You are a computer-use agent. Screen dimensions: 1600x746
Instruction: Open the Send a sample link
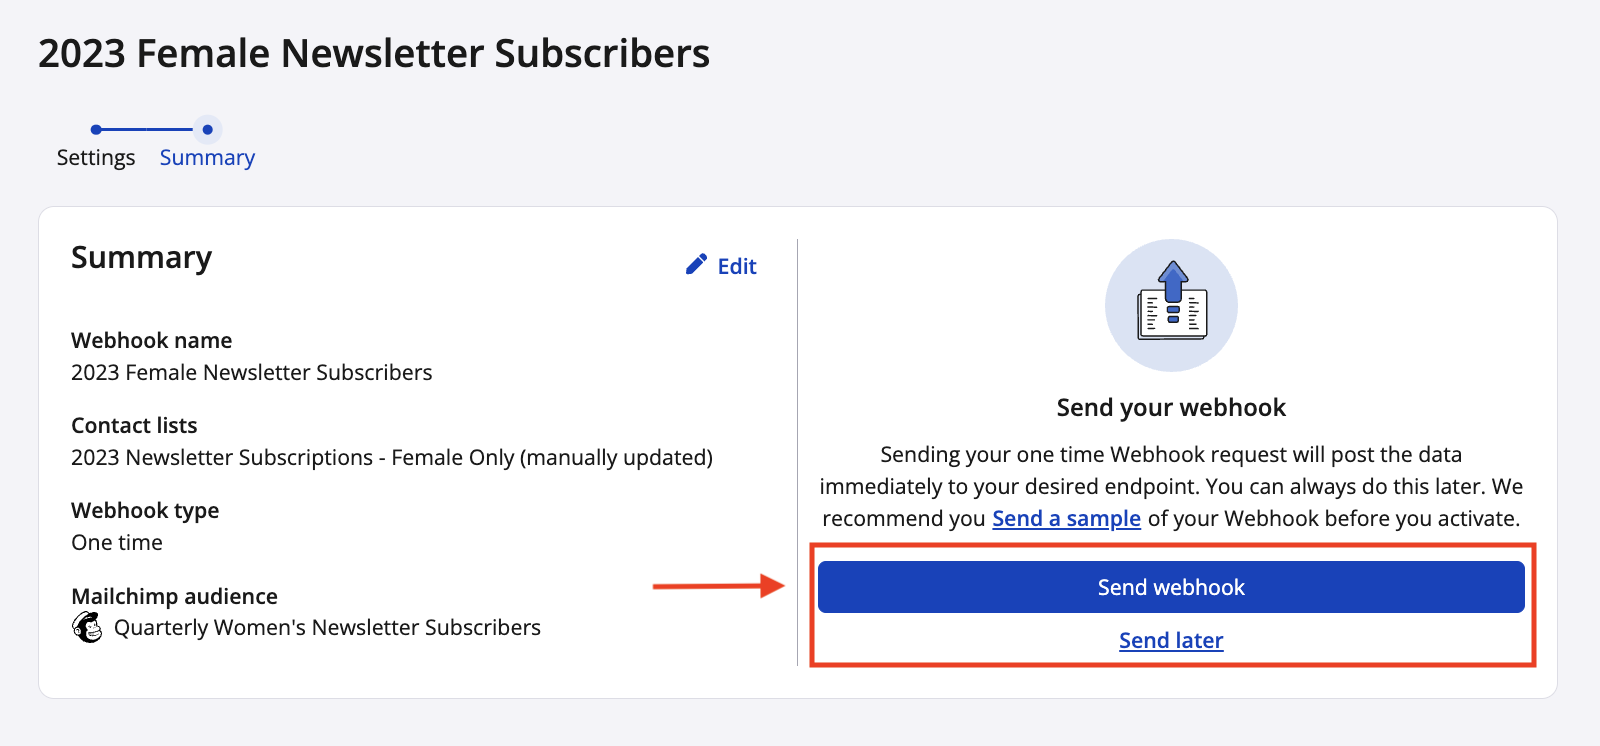1066,518
